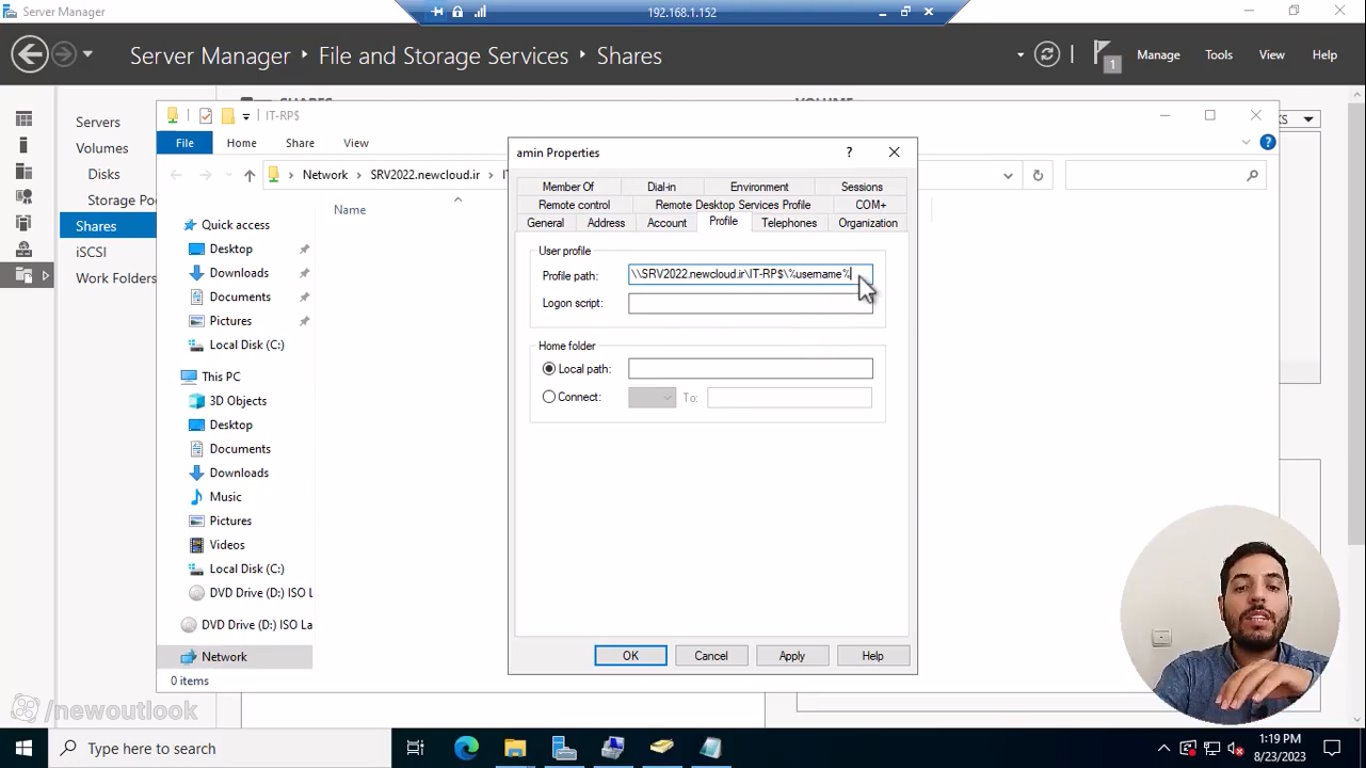Click the search magnifier in File Explorer
Viewport: 1366px width, 768px height.
(1252, 175)
